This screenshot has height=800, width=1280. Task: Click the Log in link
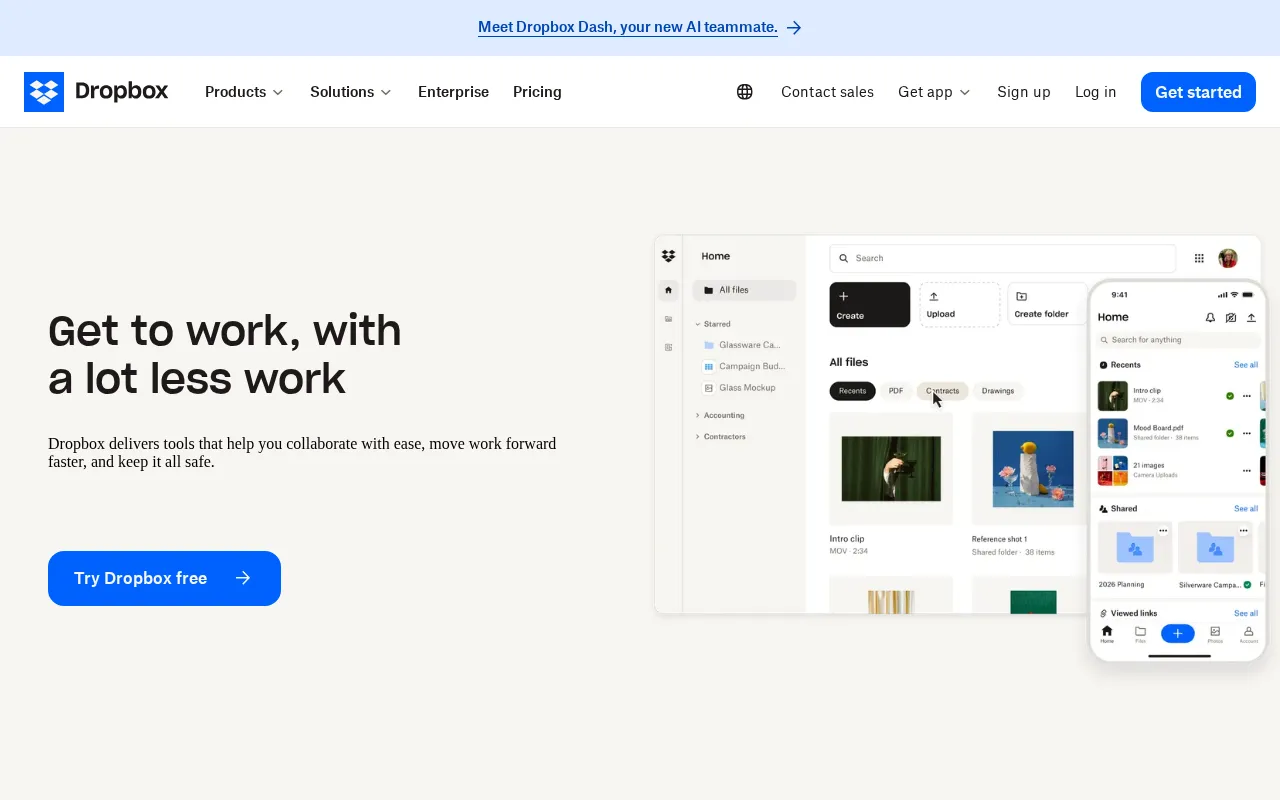pos(1095,92)
